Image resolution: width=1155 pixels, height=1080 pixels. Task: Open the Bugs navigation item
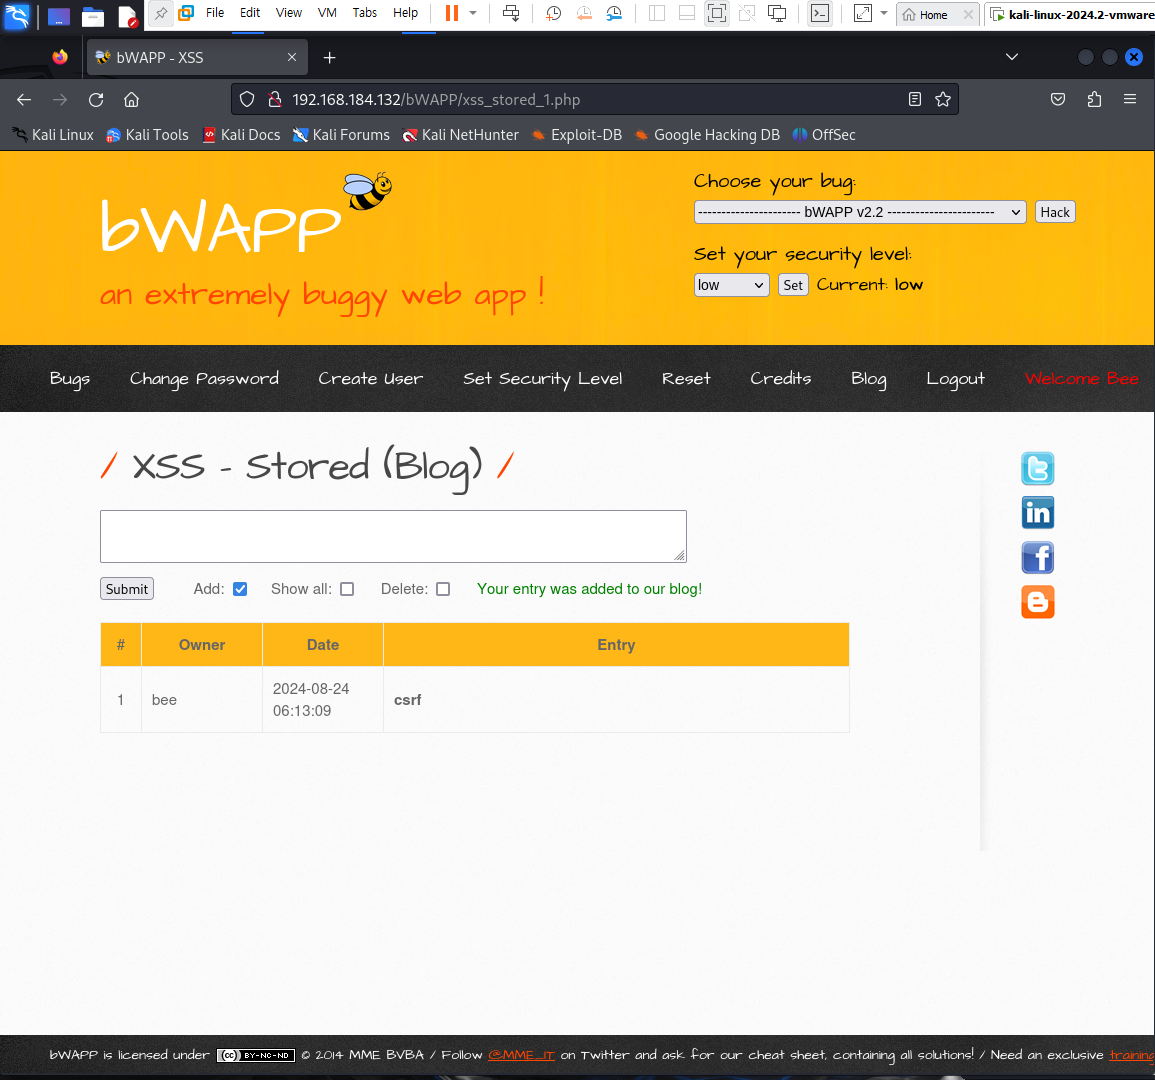tap(70, 379)
